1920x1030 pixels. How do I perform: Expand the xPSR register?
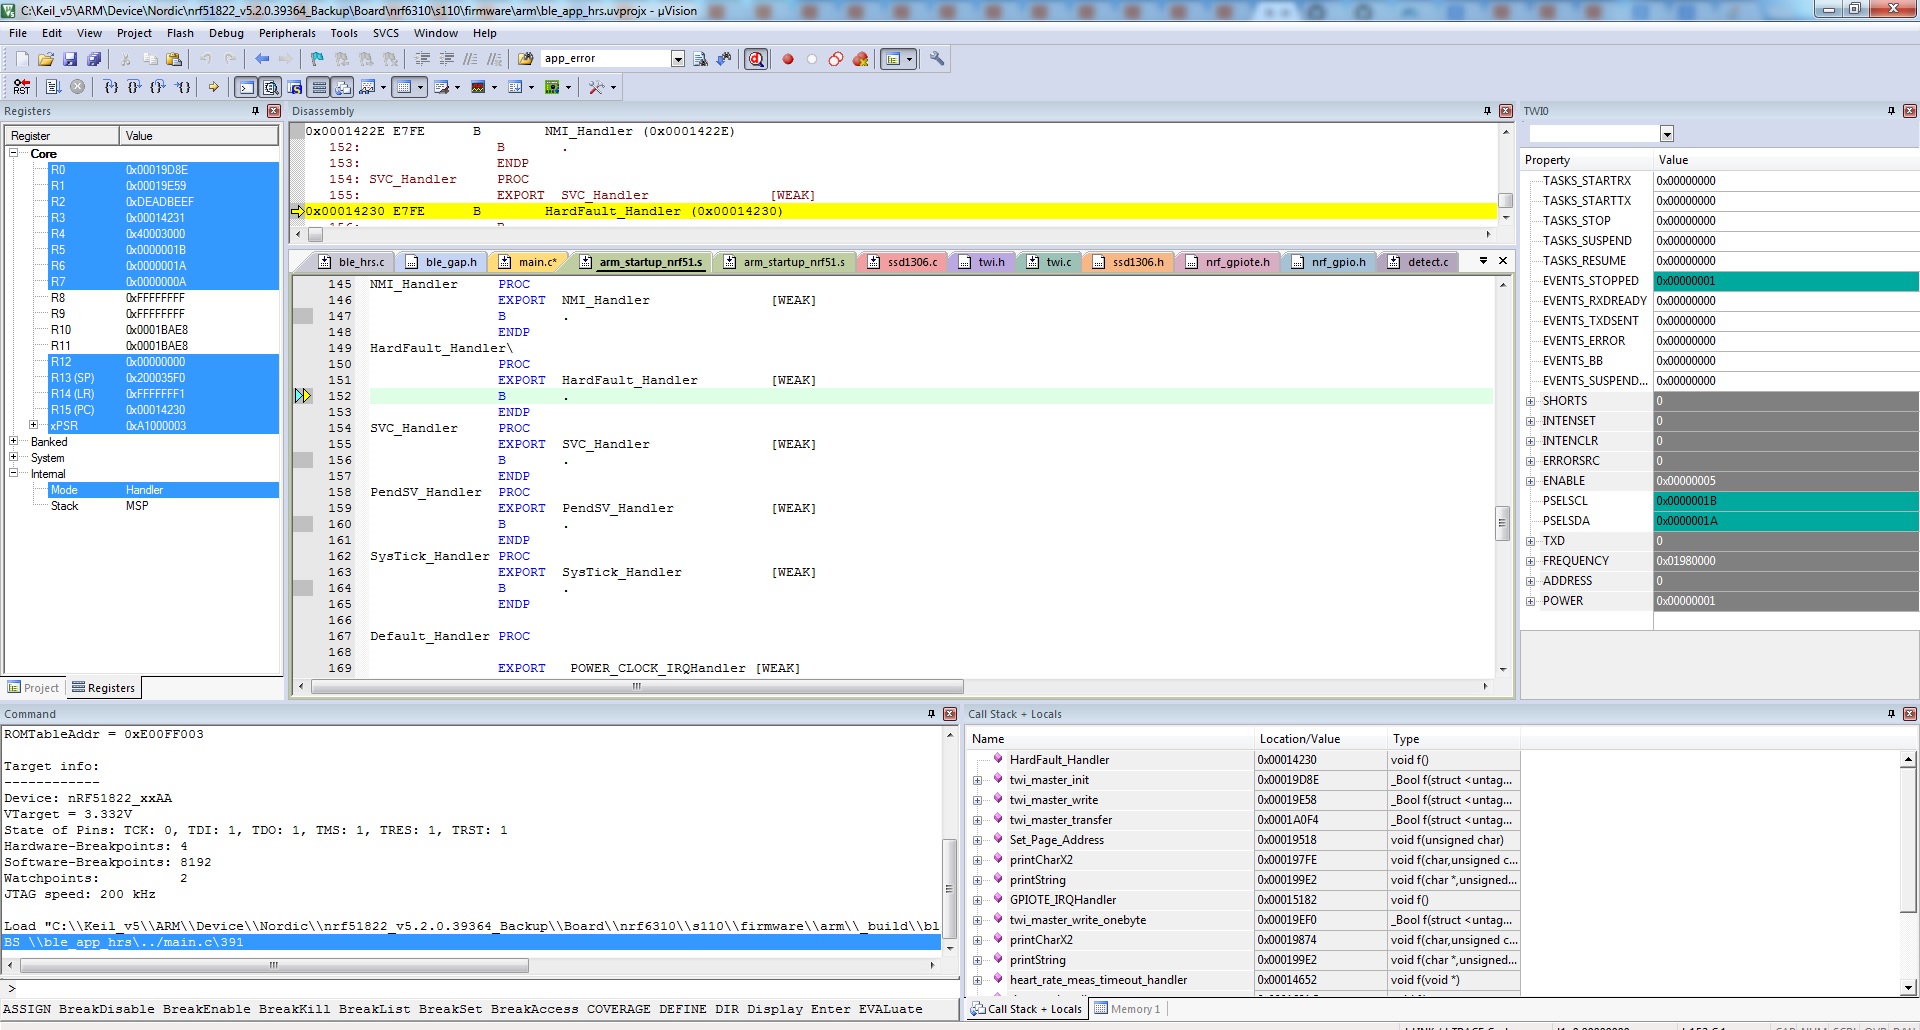tap(34, 425)
